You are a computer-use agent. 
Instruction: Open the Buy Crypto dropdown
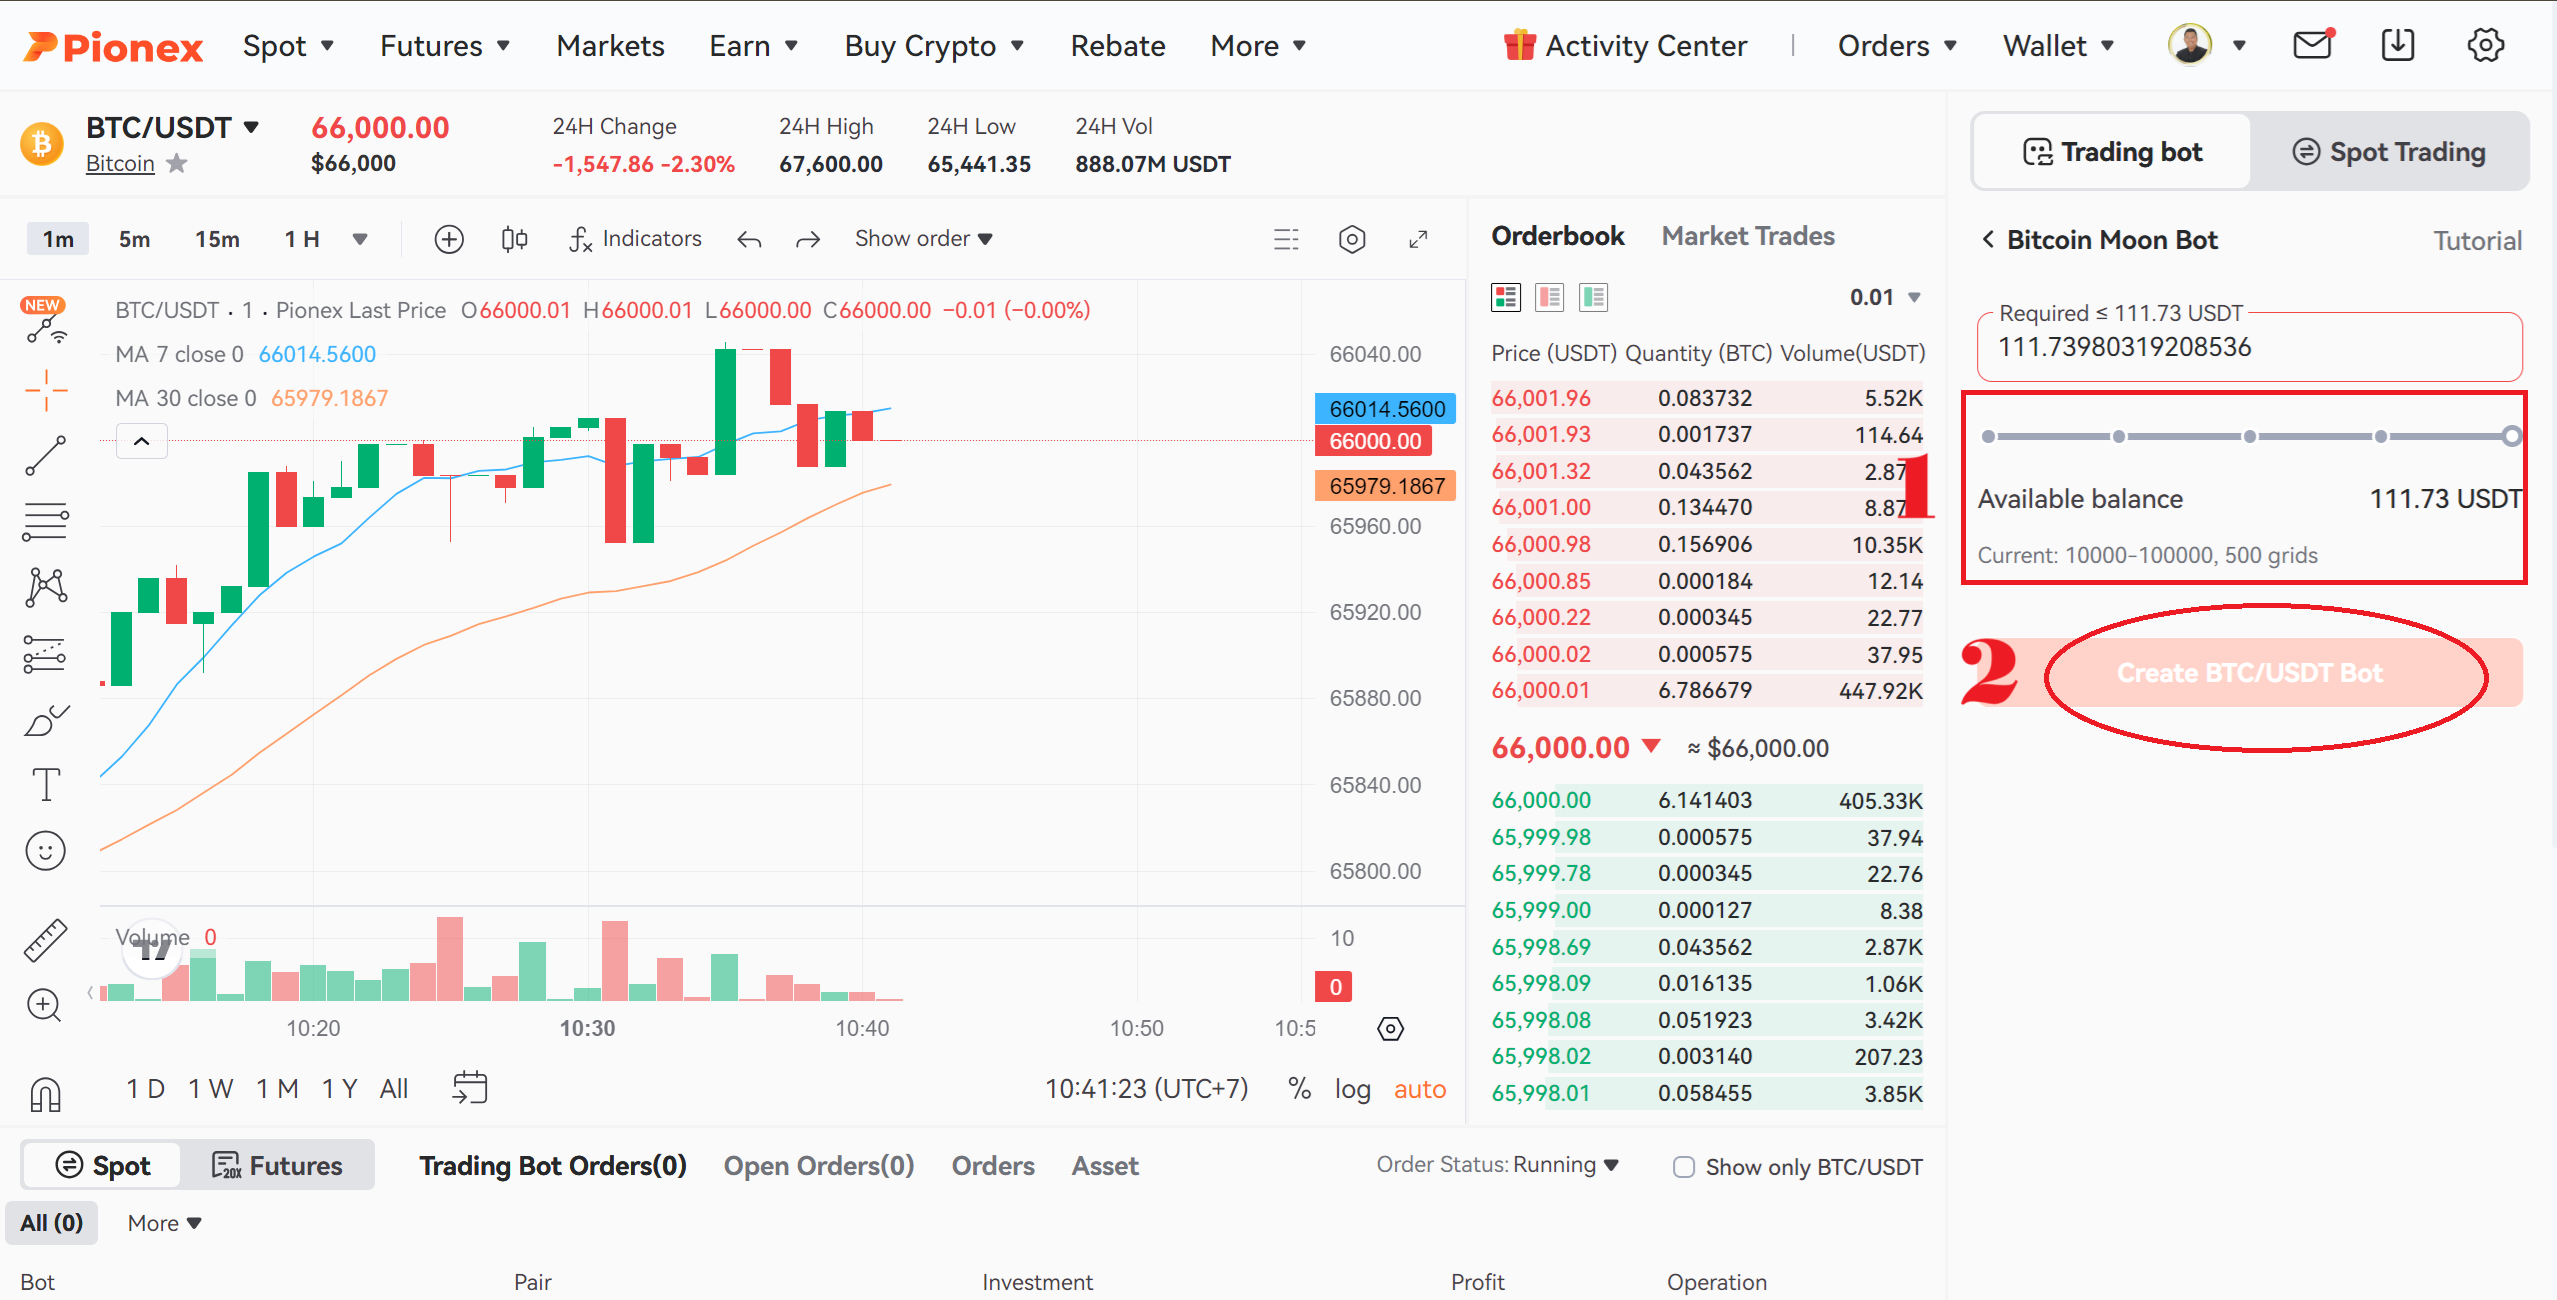coord(934,46)
